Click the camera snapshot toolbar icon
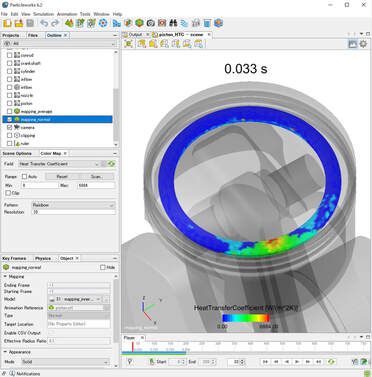The height and width of the screenshot is (377, 372). coord(151,23)
